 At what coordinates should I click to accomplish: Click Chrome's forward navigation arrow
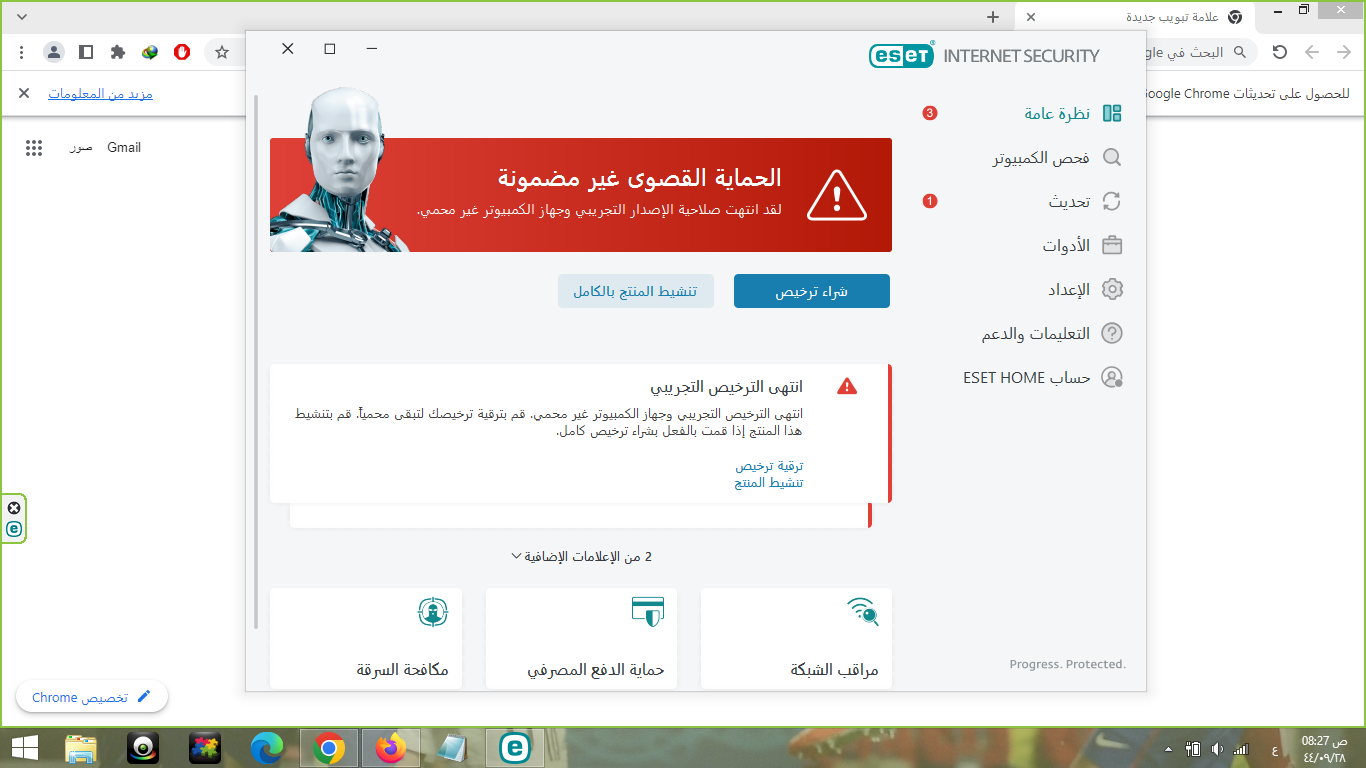coord(1313,51)
